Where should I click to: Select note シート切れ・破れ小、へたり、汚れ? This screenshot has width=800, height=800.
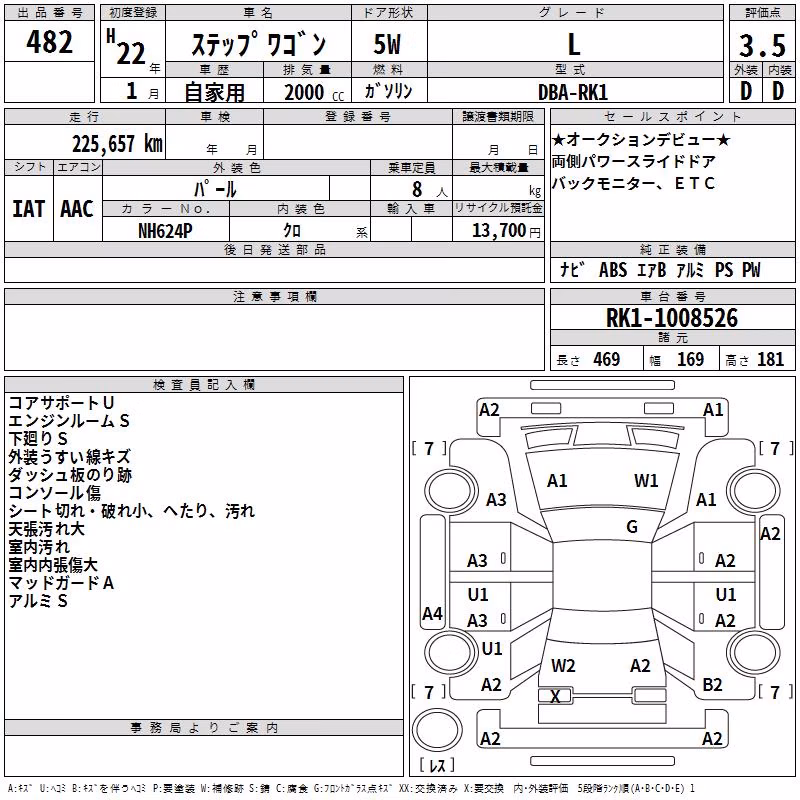[132, 511]
